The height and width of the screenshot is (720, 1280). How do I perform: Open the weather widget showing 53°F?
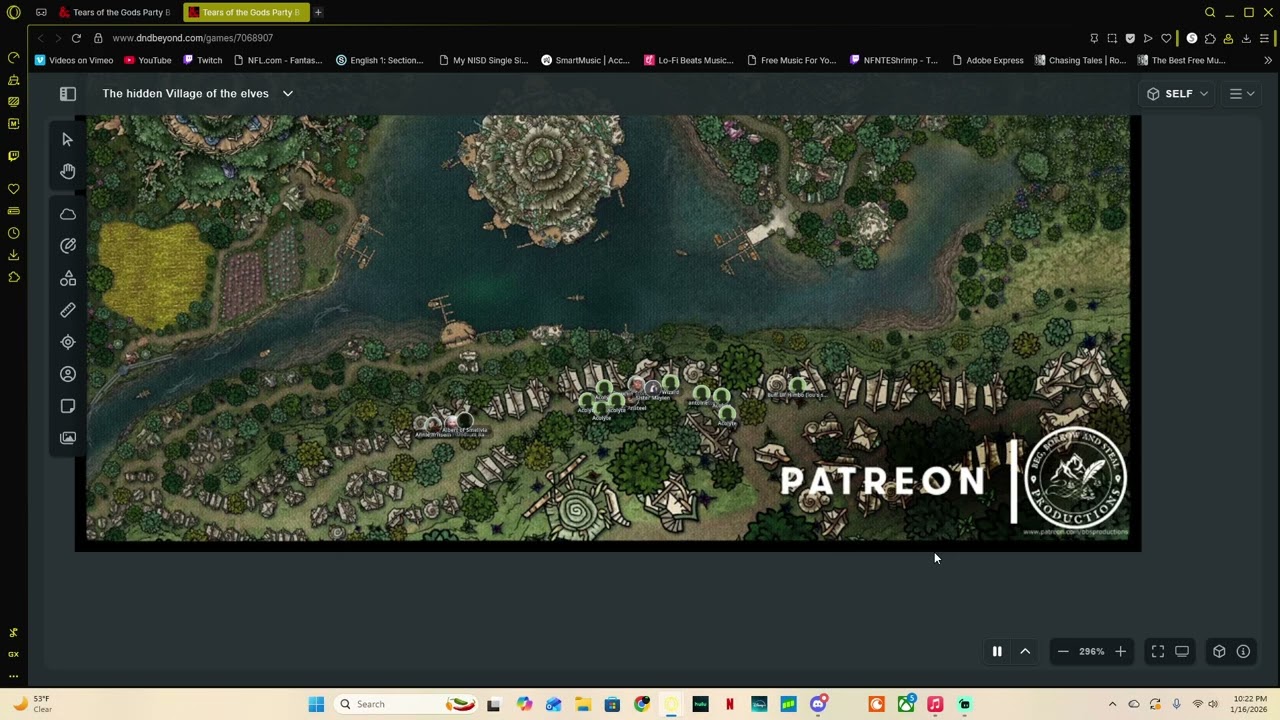(32, 704)
